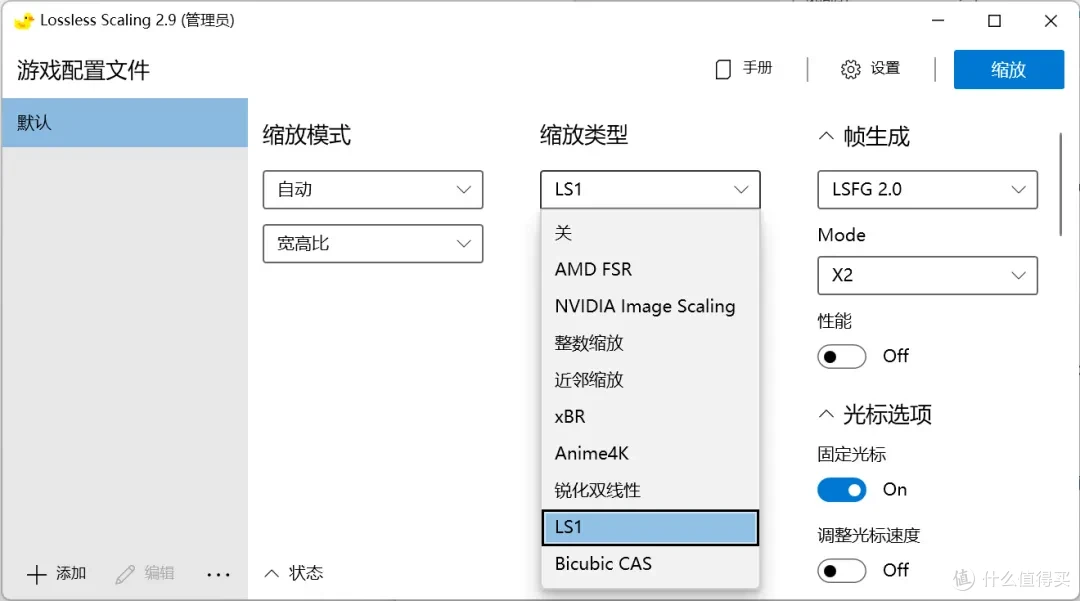The width and height of the screenshot is (1080, 601).
Task: Open the 手册 manual book icon
Action: tap(723, 69)
